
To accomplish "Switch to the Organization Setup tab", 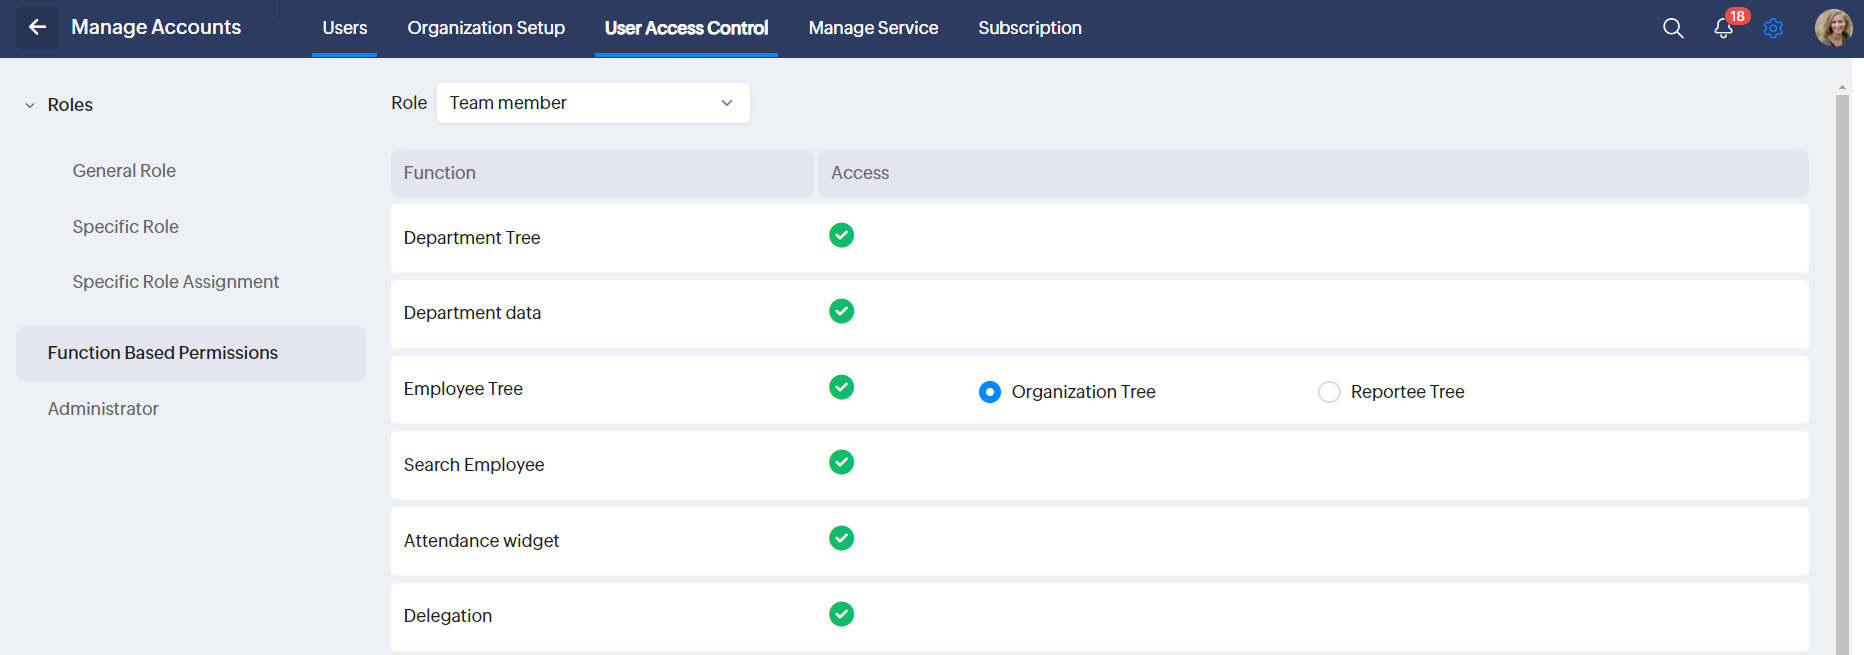I will [486, 28].
